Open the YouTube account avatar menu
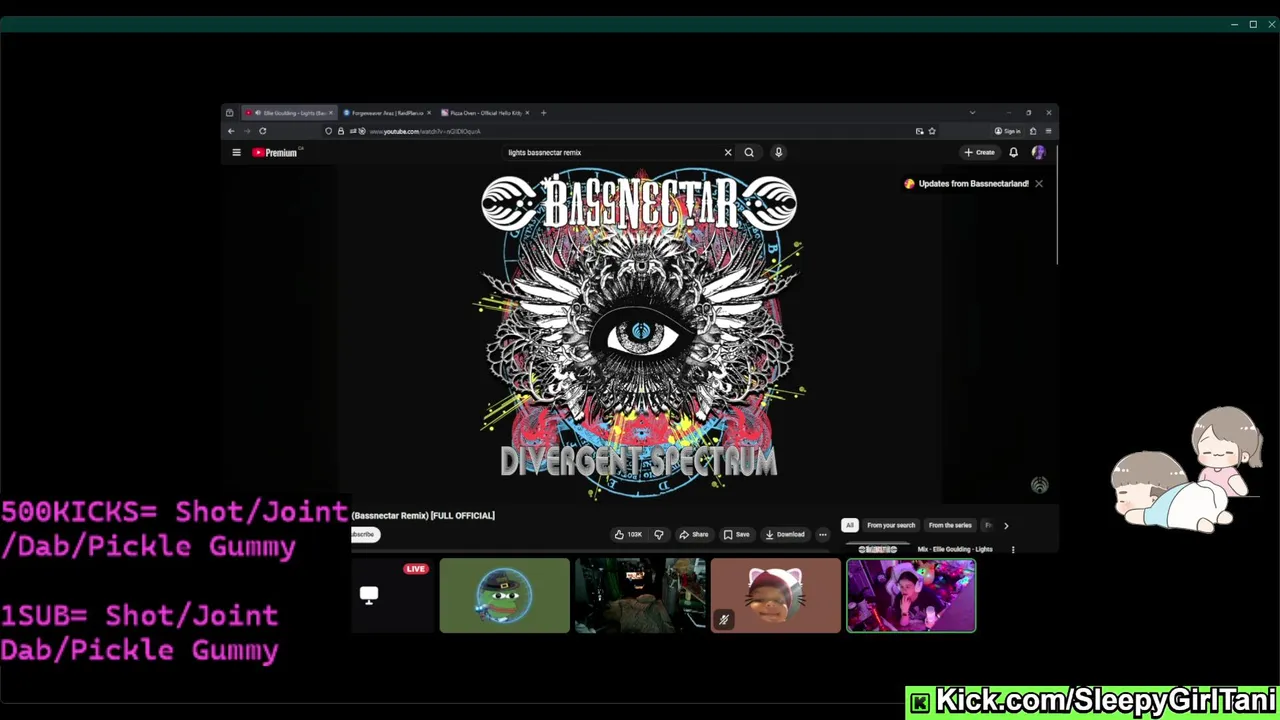The height and width of the screenshot is (720, 1280). pyautogui.click(x=1038, y=152)
